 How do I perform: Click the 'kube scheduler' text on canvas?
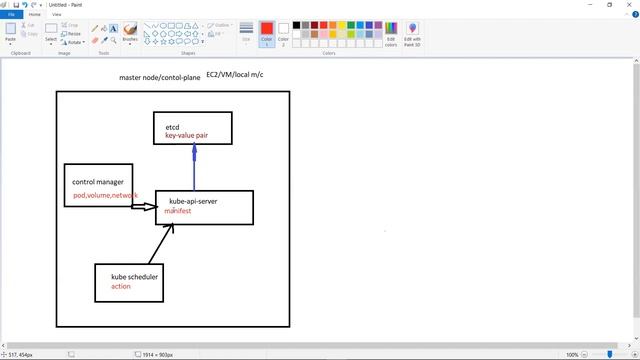(x=134, y=277)
